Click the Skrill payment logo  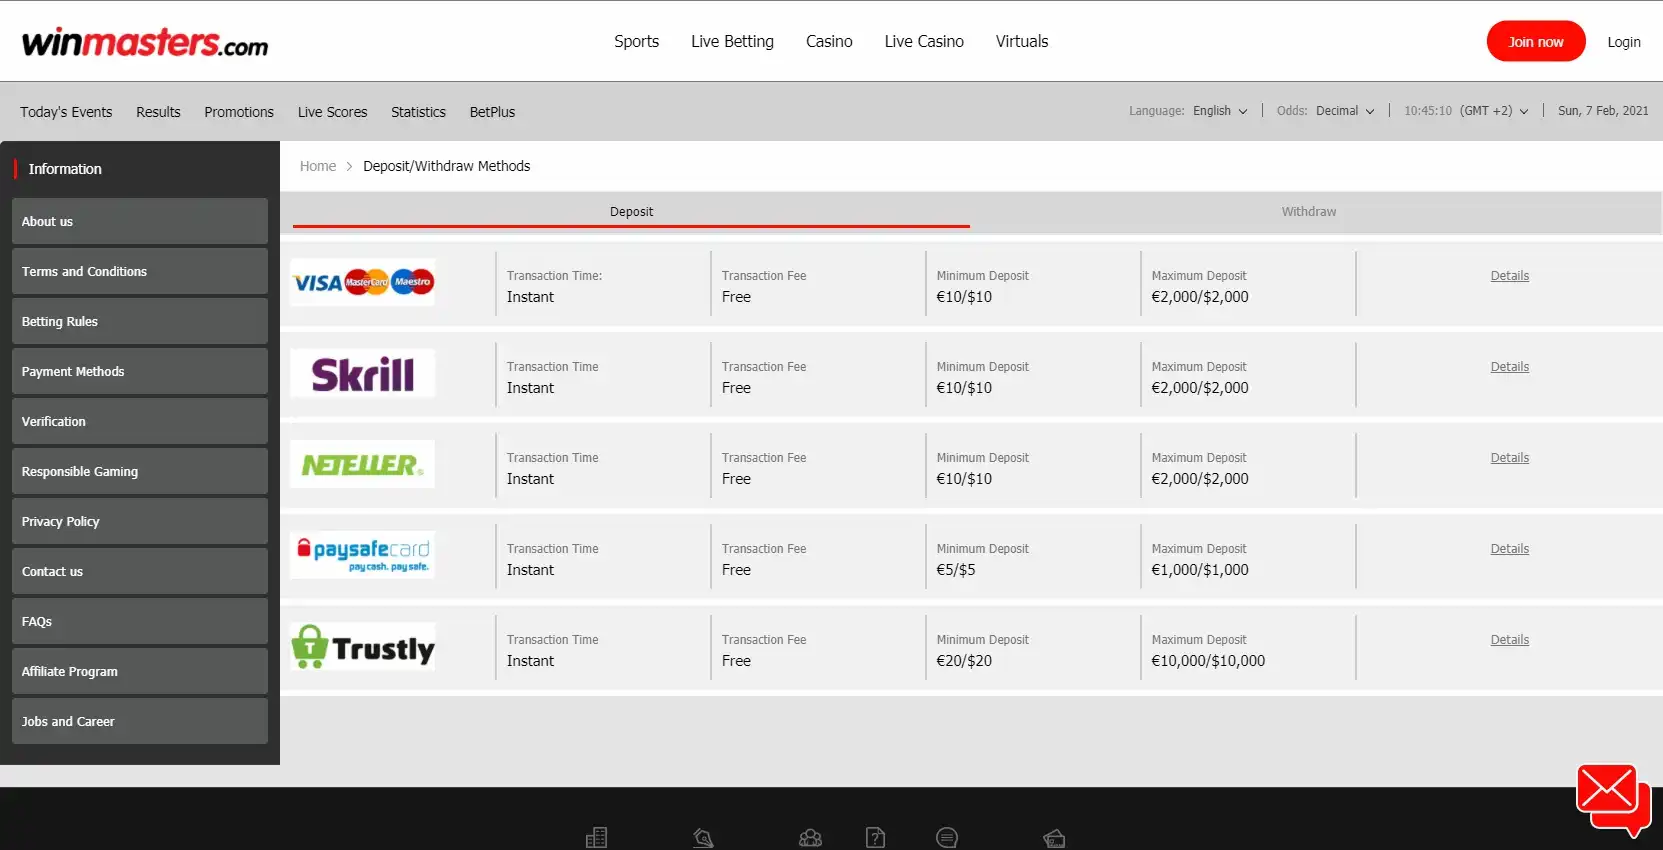(362, 375)
